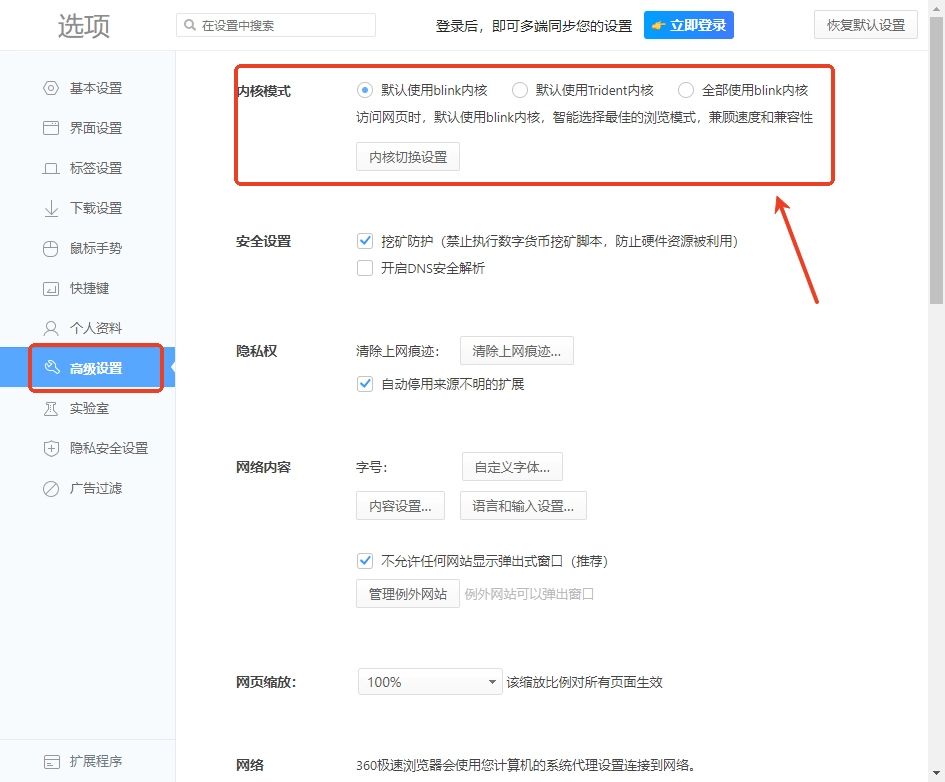Click the 扩展程序 icon at sidebar bottom
Screen dimensions: 945x782
coord(51,761)
